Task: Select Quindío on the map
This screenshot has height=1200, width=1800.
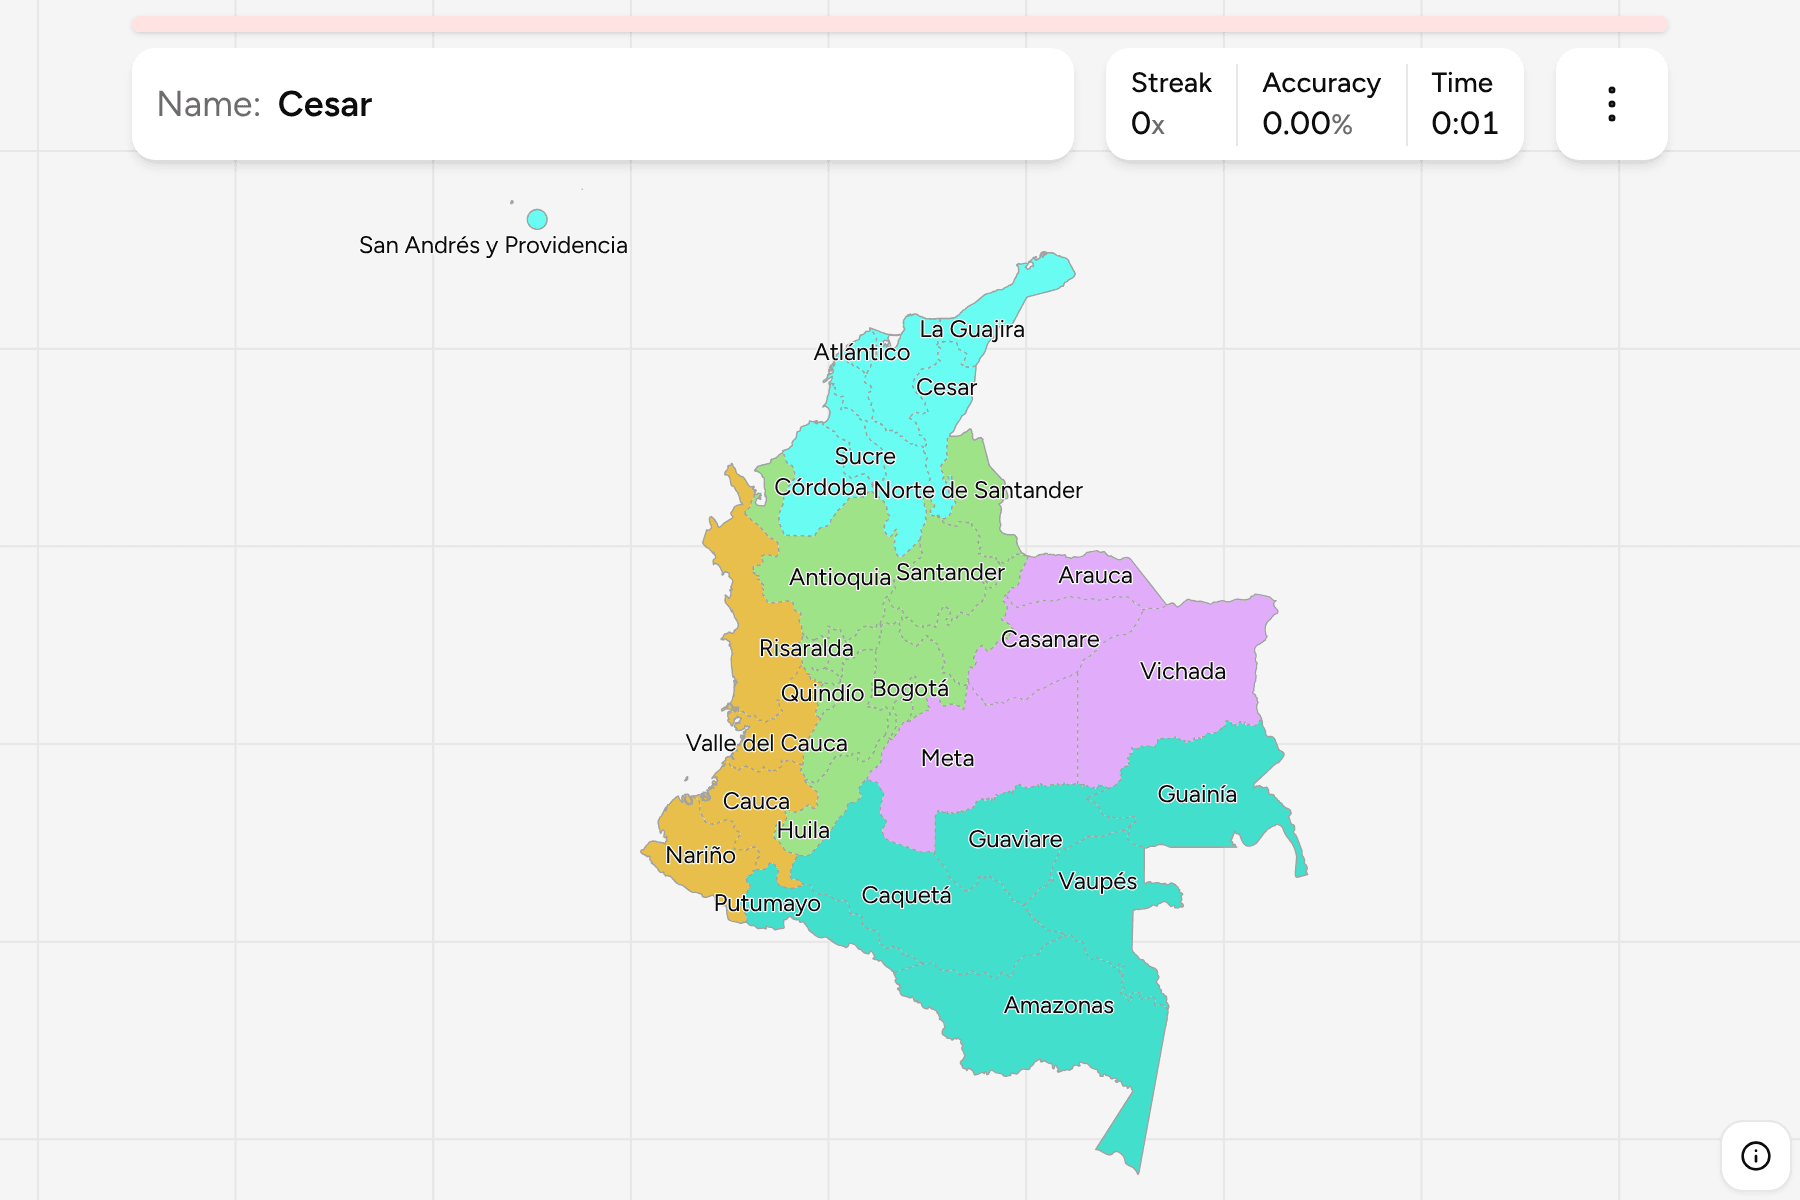Action: 822,693
